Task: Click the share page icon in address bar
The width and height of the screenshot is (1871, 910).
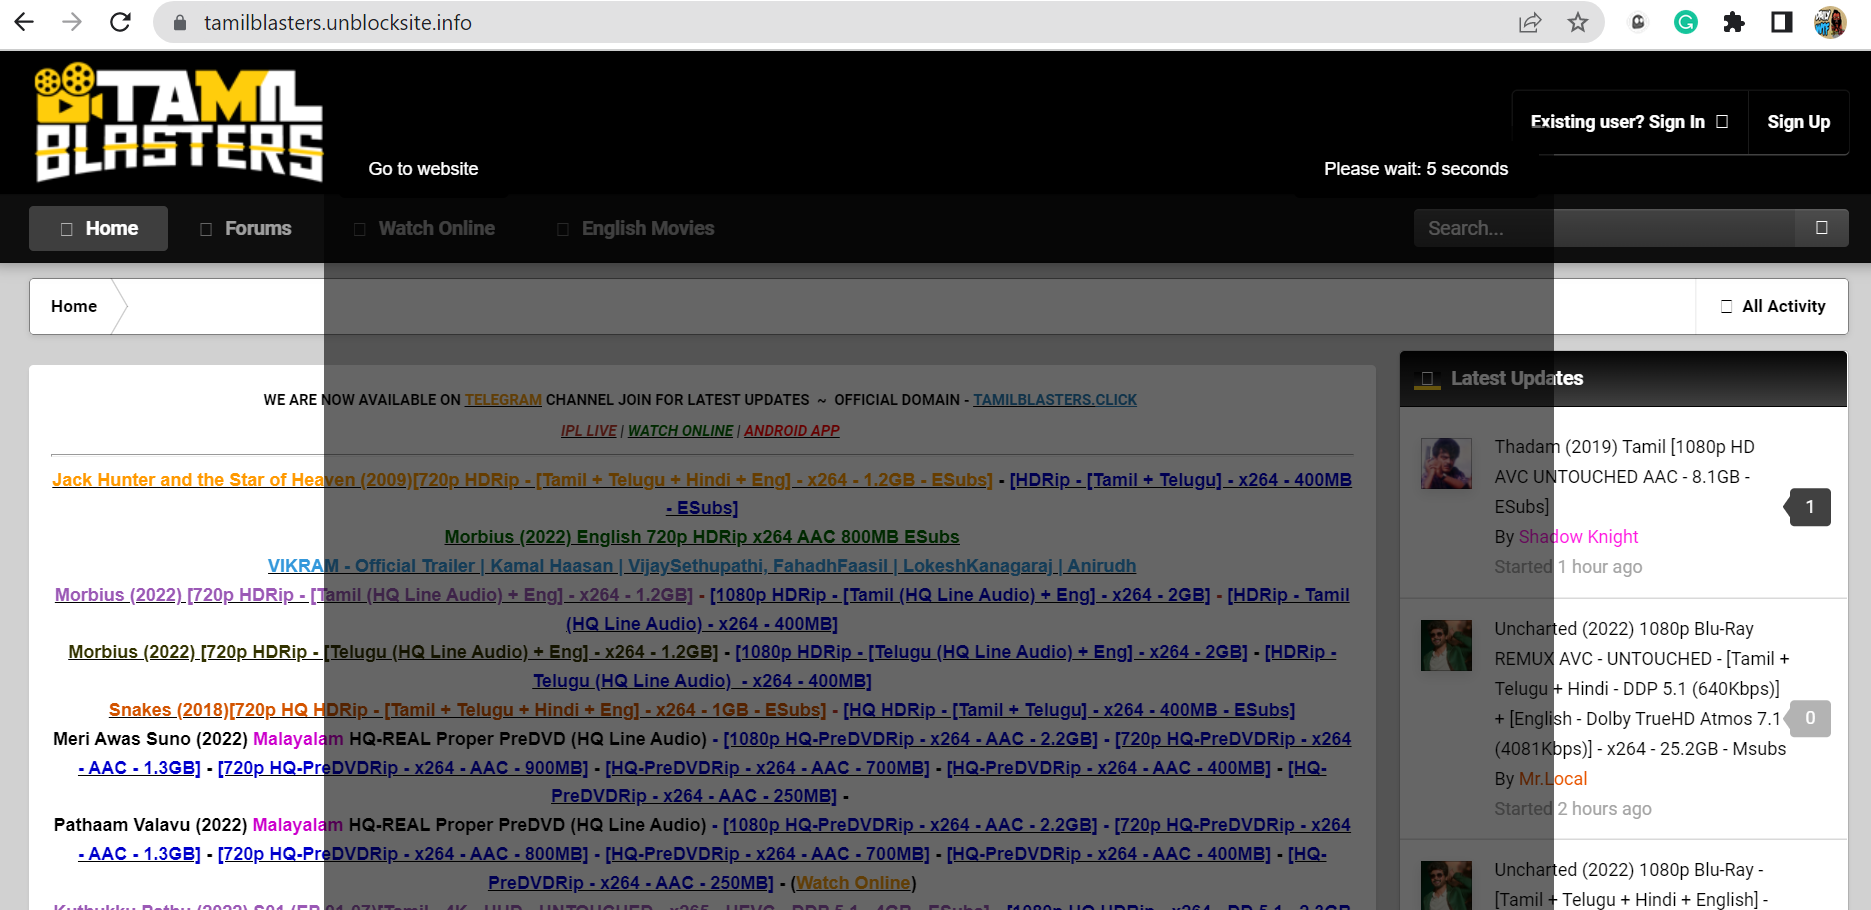Action: click(1529, 22)
